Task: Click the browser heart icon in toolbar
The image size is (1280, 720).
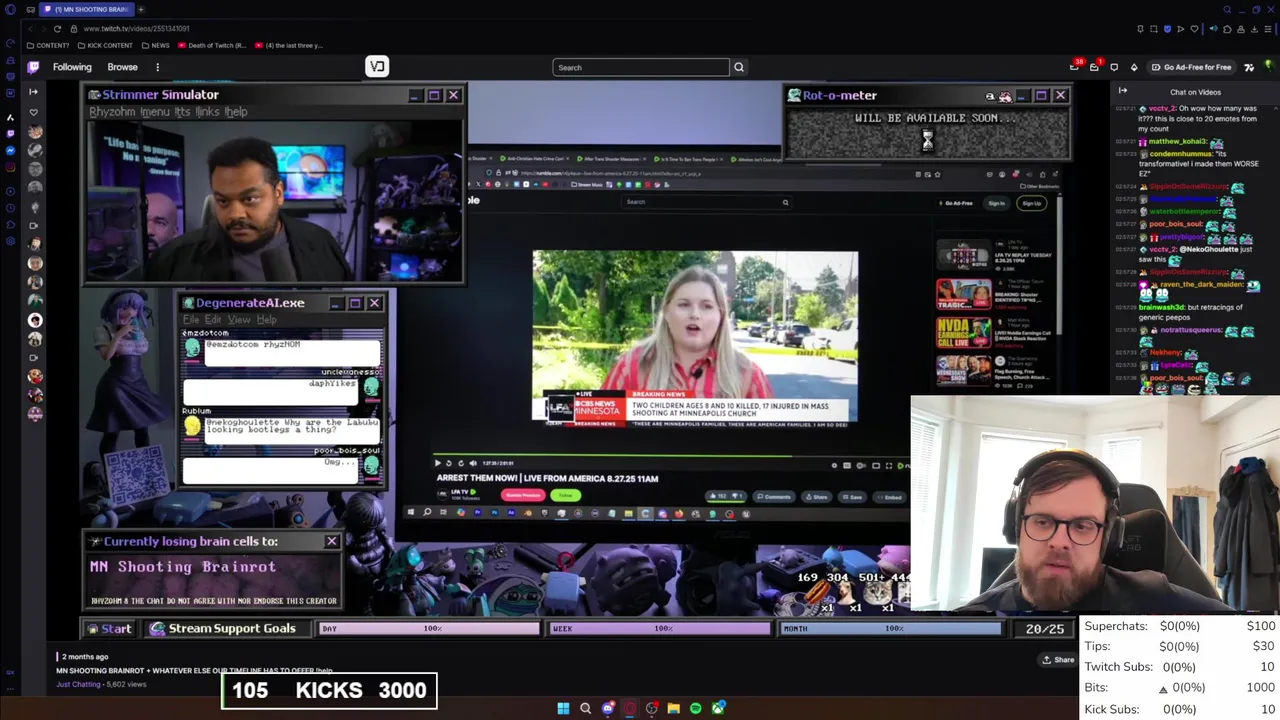Action: tap(1194, 29)
